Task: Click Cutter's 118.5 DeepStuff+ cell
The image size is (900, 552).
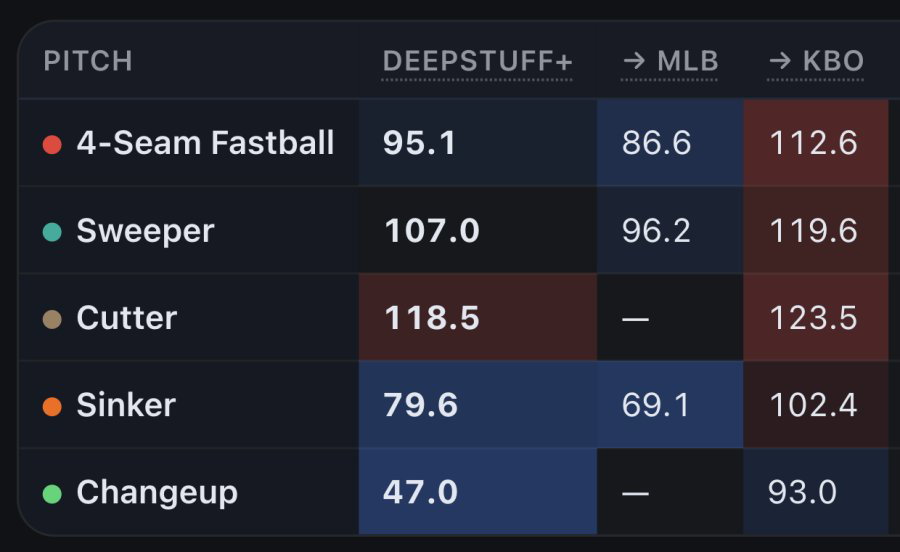Action: pyautogui.click(x=478, y=317)
